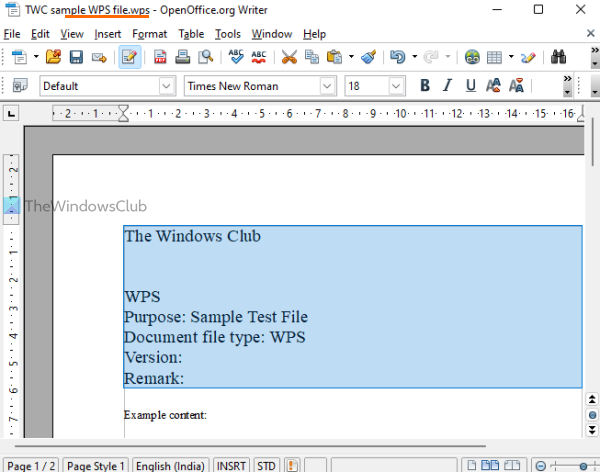Open the Window menu
Image resolution: width=600 pixels, height=472 pixels.
tap(272, 34)
